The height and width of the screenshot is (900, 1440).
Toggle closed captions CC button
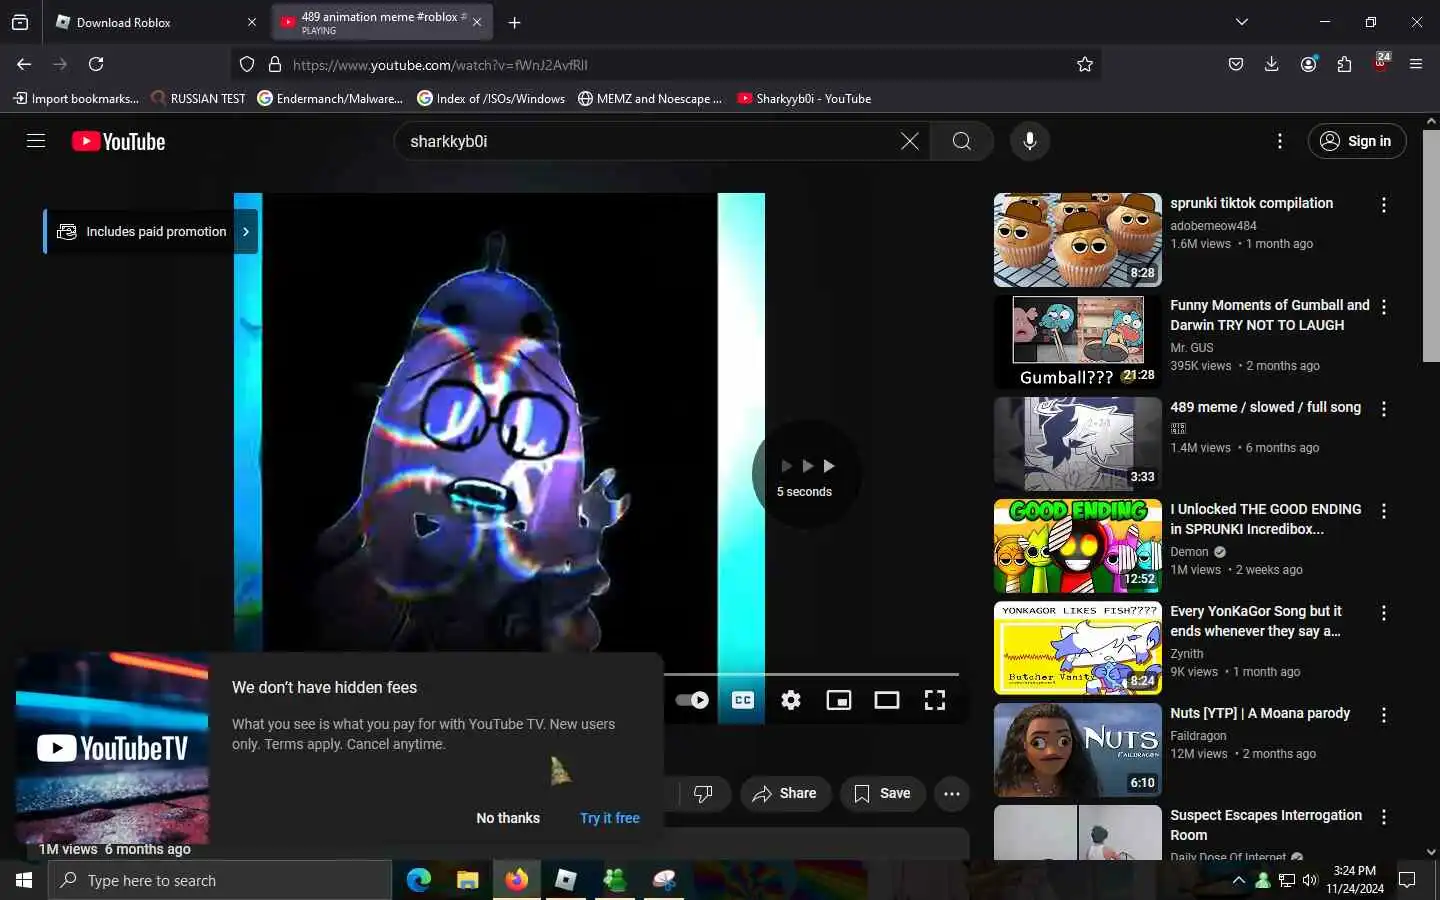click(743, 700)
